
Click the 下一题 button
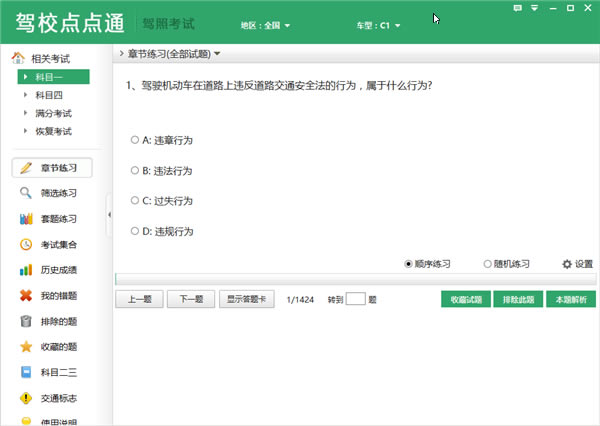pyautogui.click(x=190, y=299)
